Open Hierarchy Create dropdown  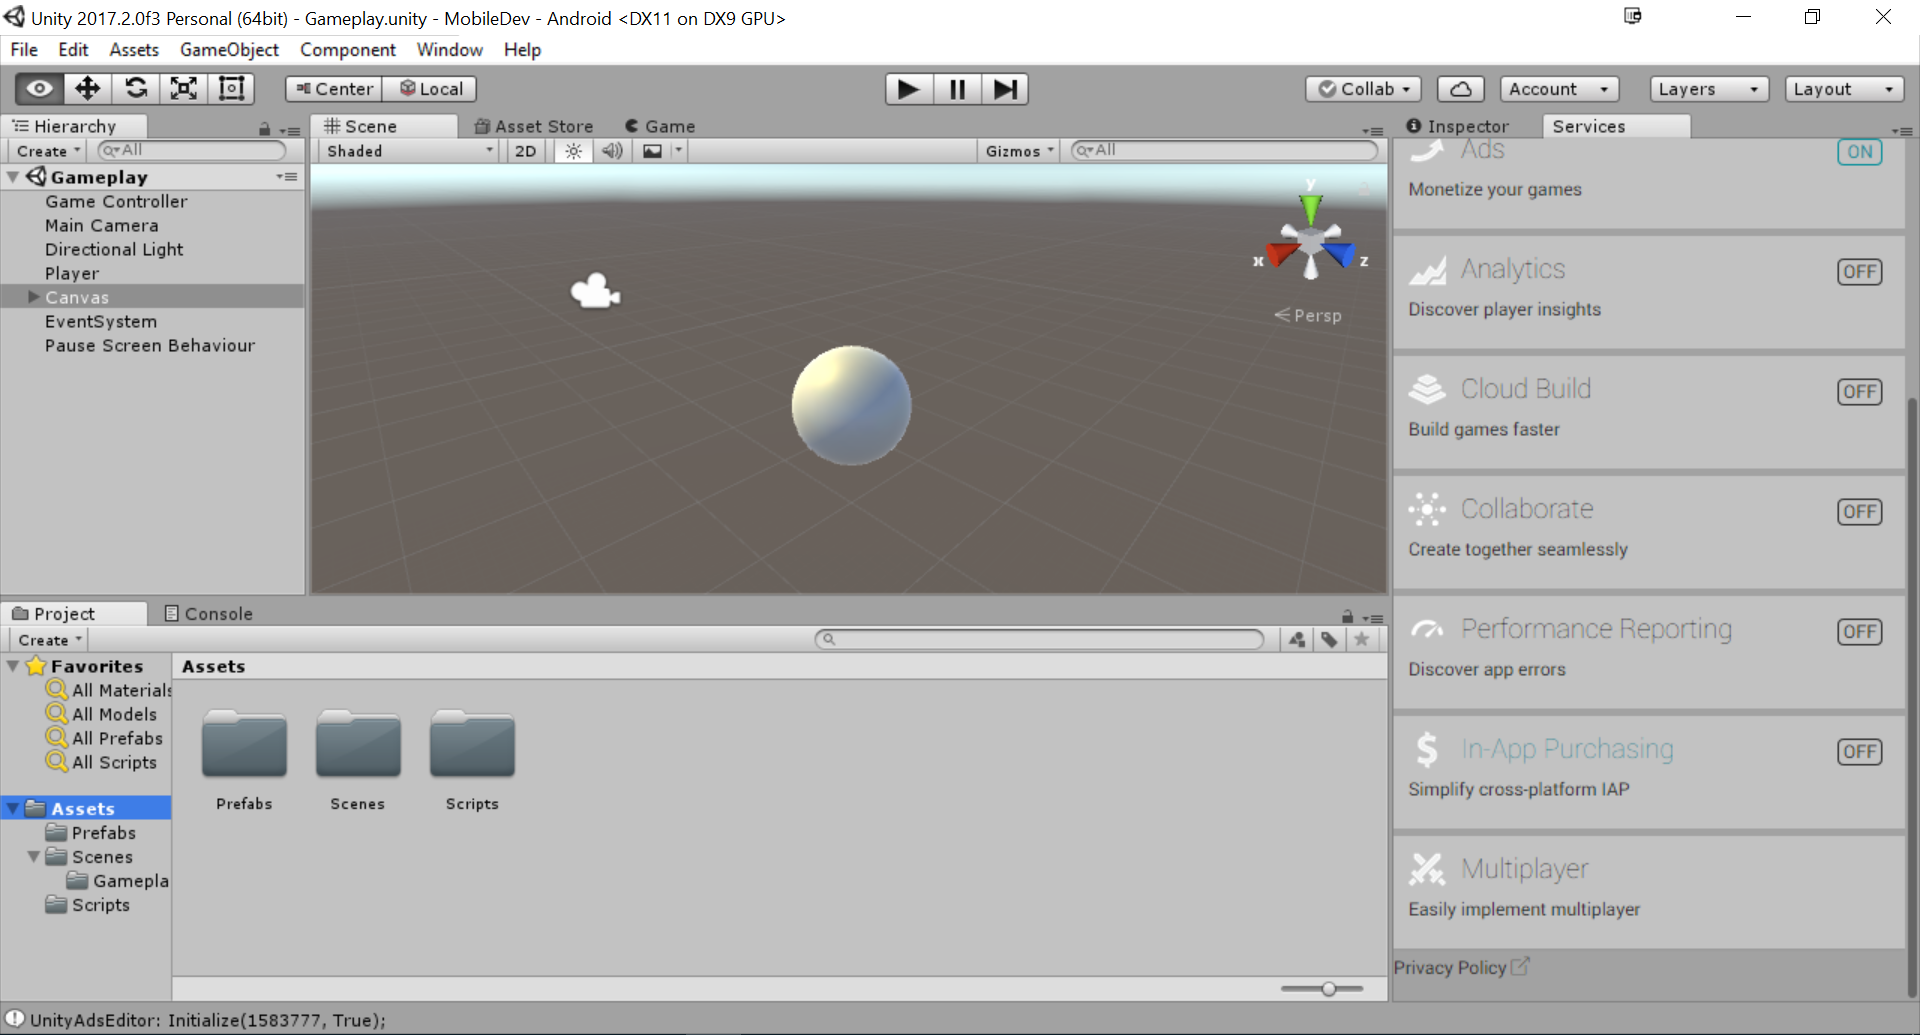48,151
